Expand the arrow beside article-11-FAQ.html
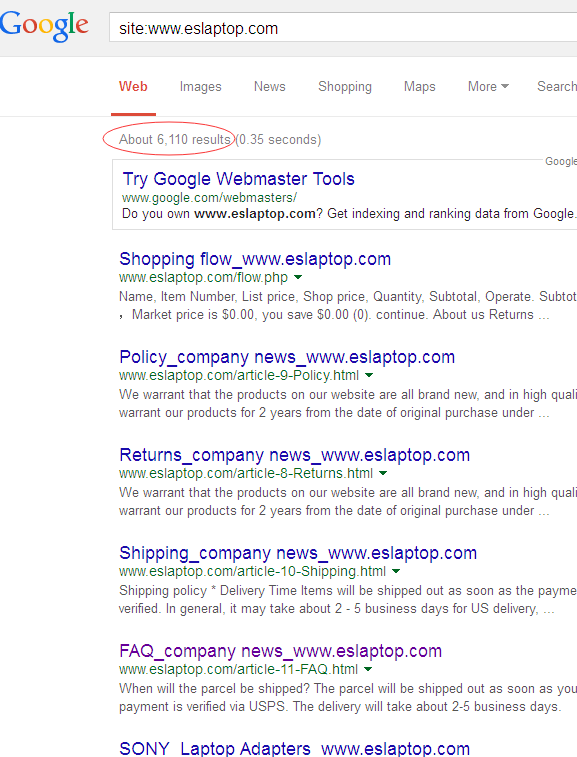 [368, 669]
